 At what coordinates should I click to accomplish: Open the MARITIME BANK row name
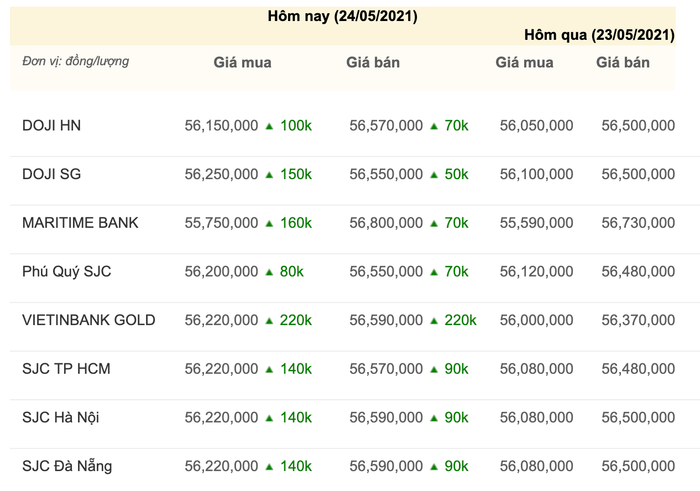click(x=80, y=222)
